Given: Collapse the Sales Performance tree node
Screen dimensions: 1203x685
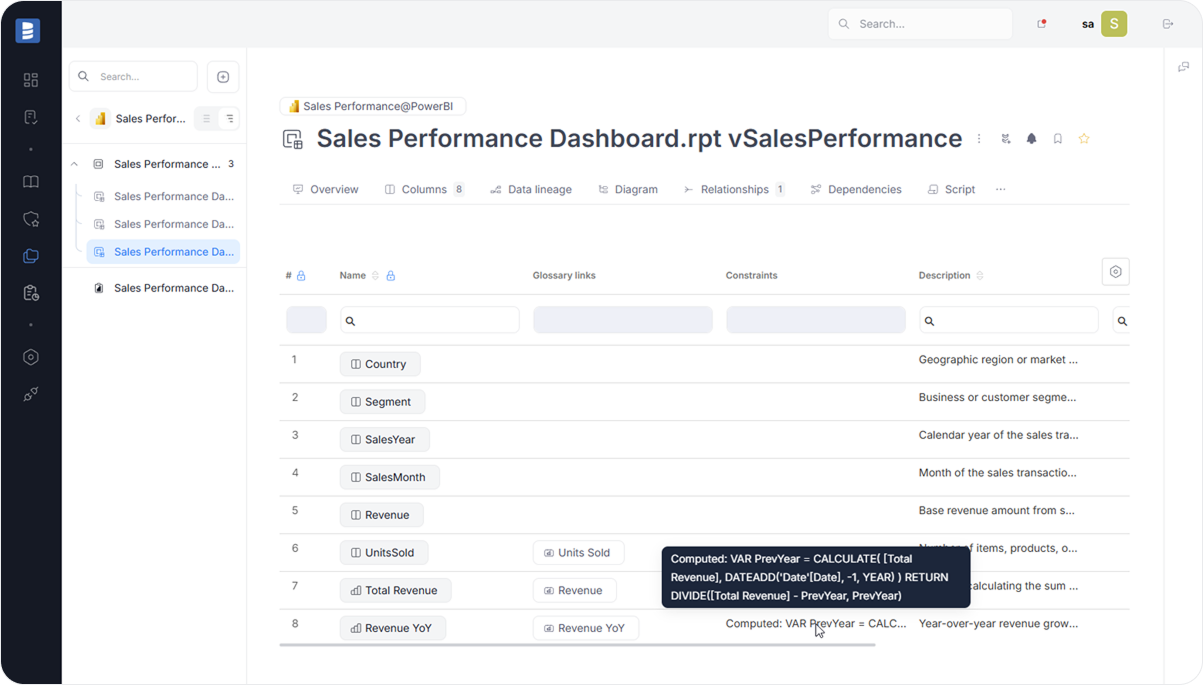Looking at the screenshot, I should click(x=73, y=163).
